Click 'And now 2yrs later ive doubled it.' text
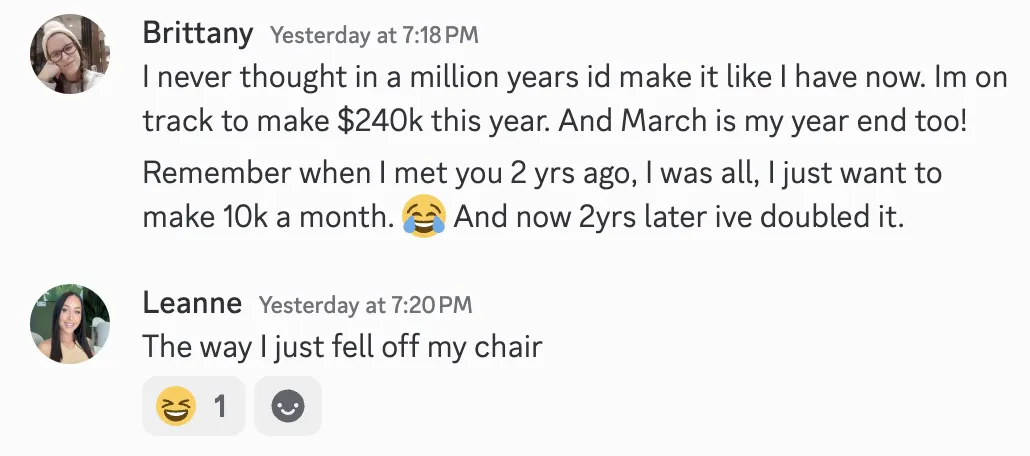Screen dimensions: 1030x456 click(x=678, y=217)
